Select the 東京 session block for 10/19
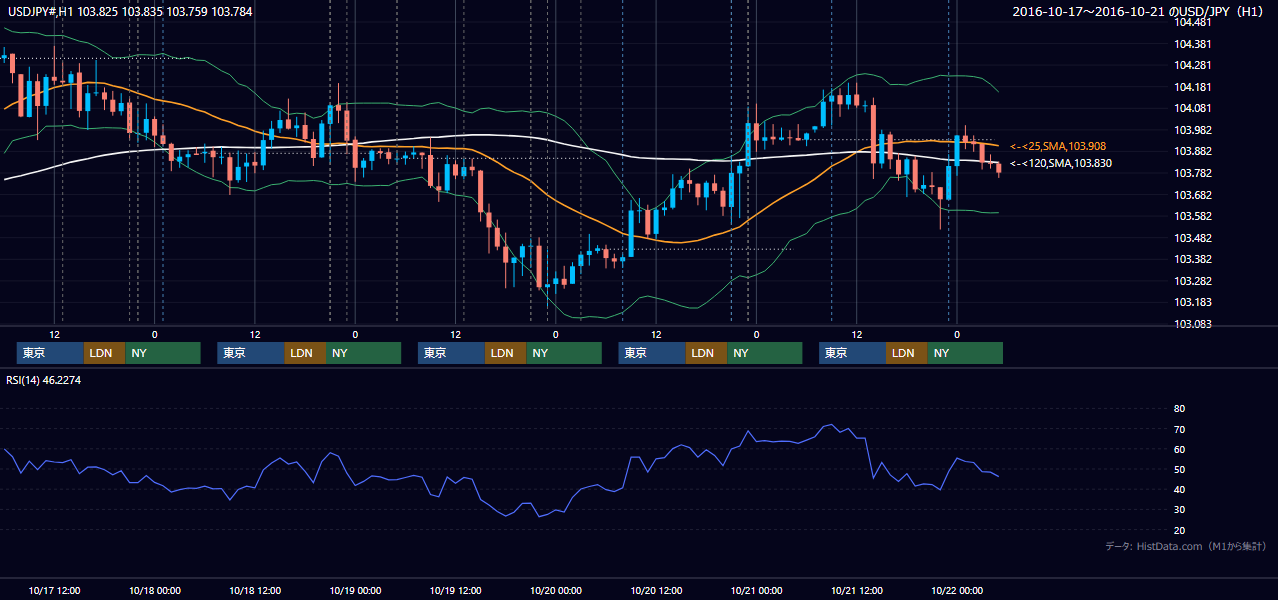Viewport: 1278px width, 600px height. (451, 353)
